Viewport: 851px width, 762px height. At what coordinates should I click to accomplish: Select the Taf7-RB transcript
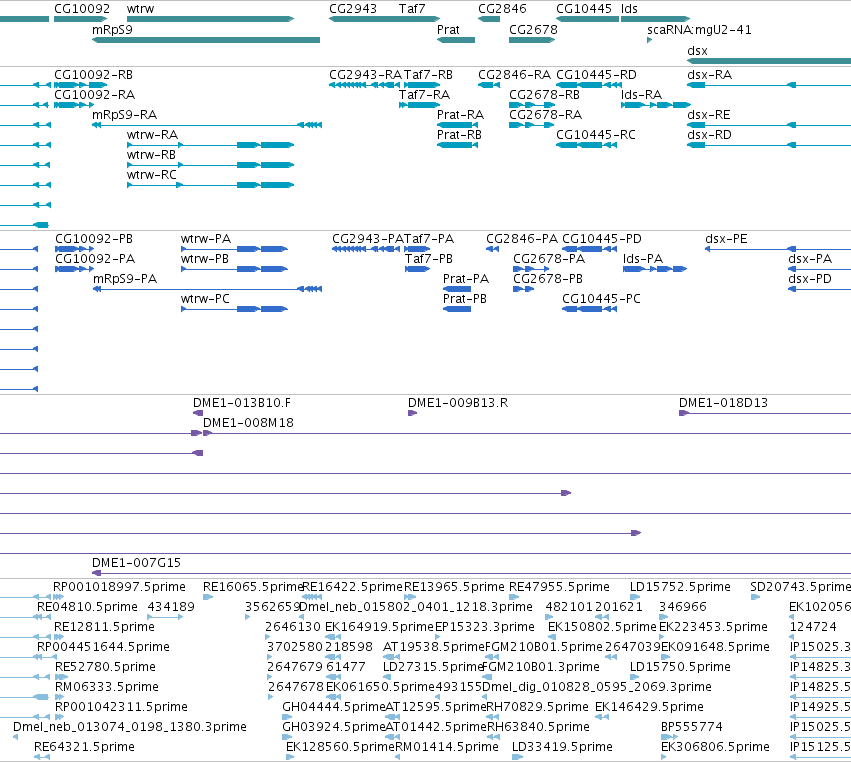[x=422, y=85]
